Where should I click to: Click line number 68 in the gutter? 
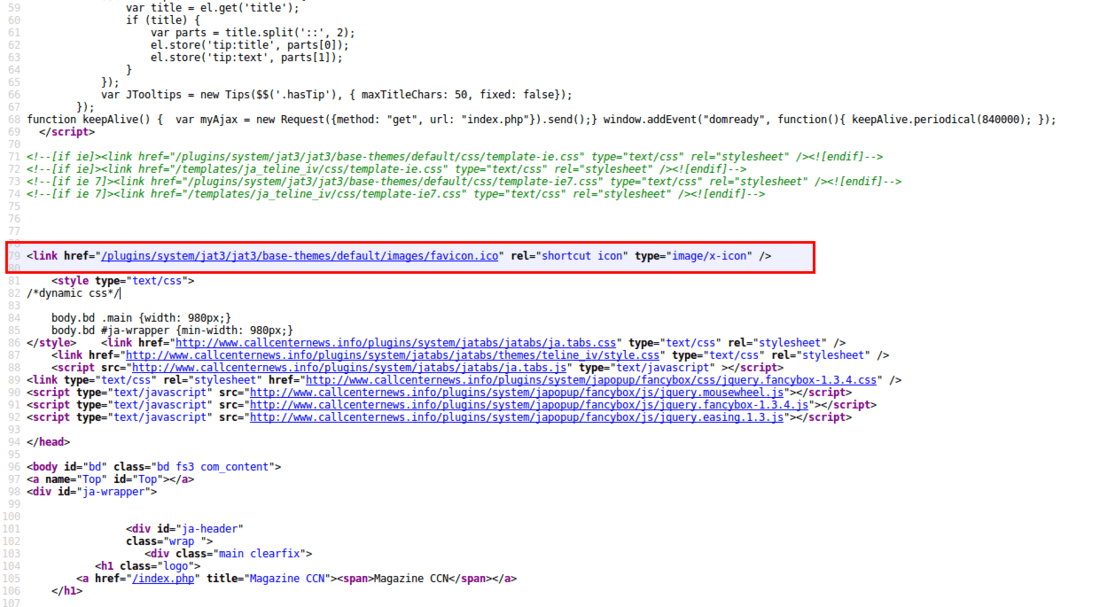pos(14,120)
